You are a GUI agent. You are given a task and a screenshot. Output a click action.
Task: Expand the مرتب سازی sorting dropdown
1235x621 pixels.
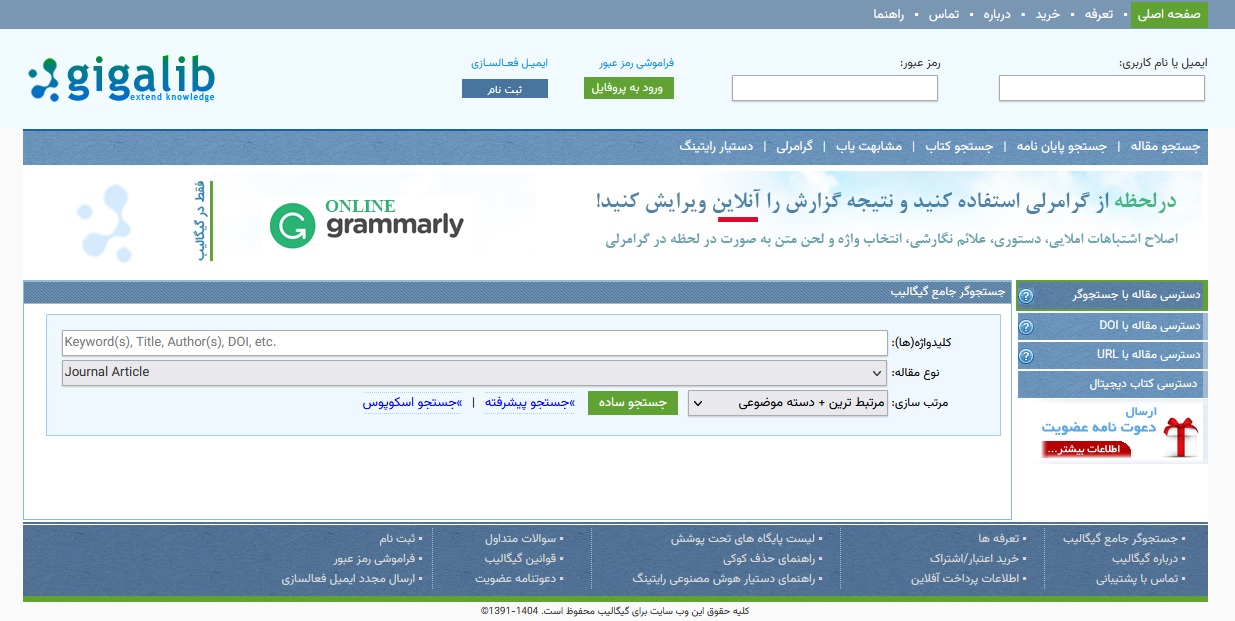[x=788, y=403]
